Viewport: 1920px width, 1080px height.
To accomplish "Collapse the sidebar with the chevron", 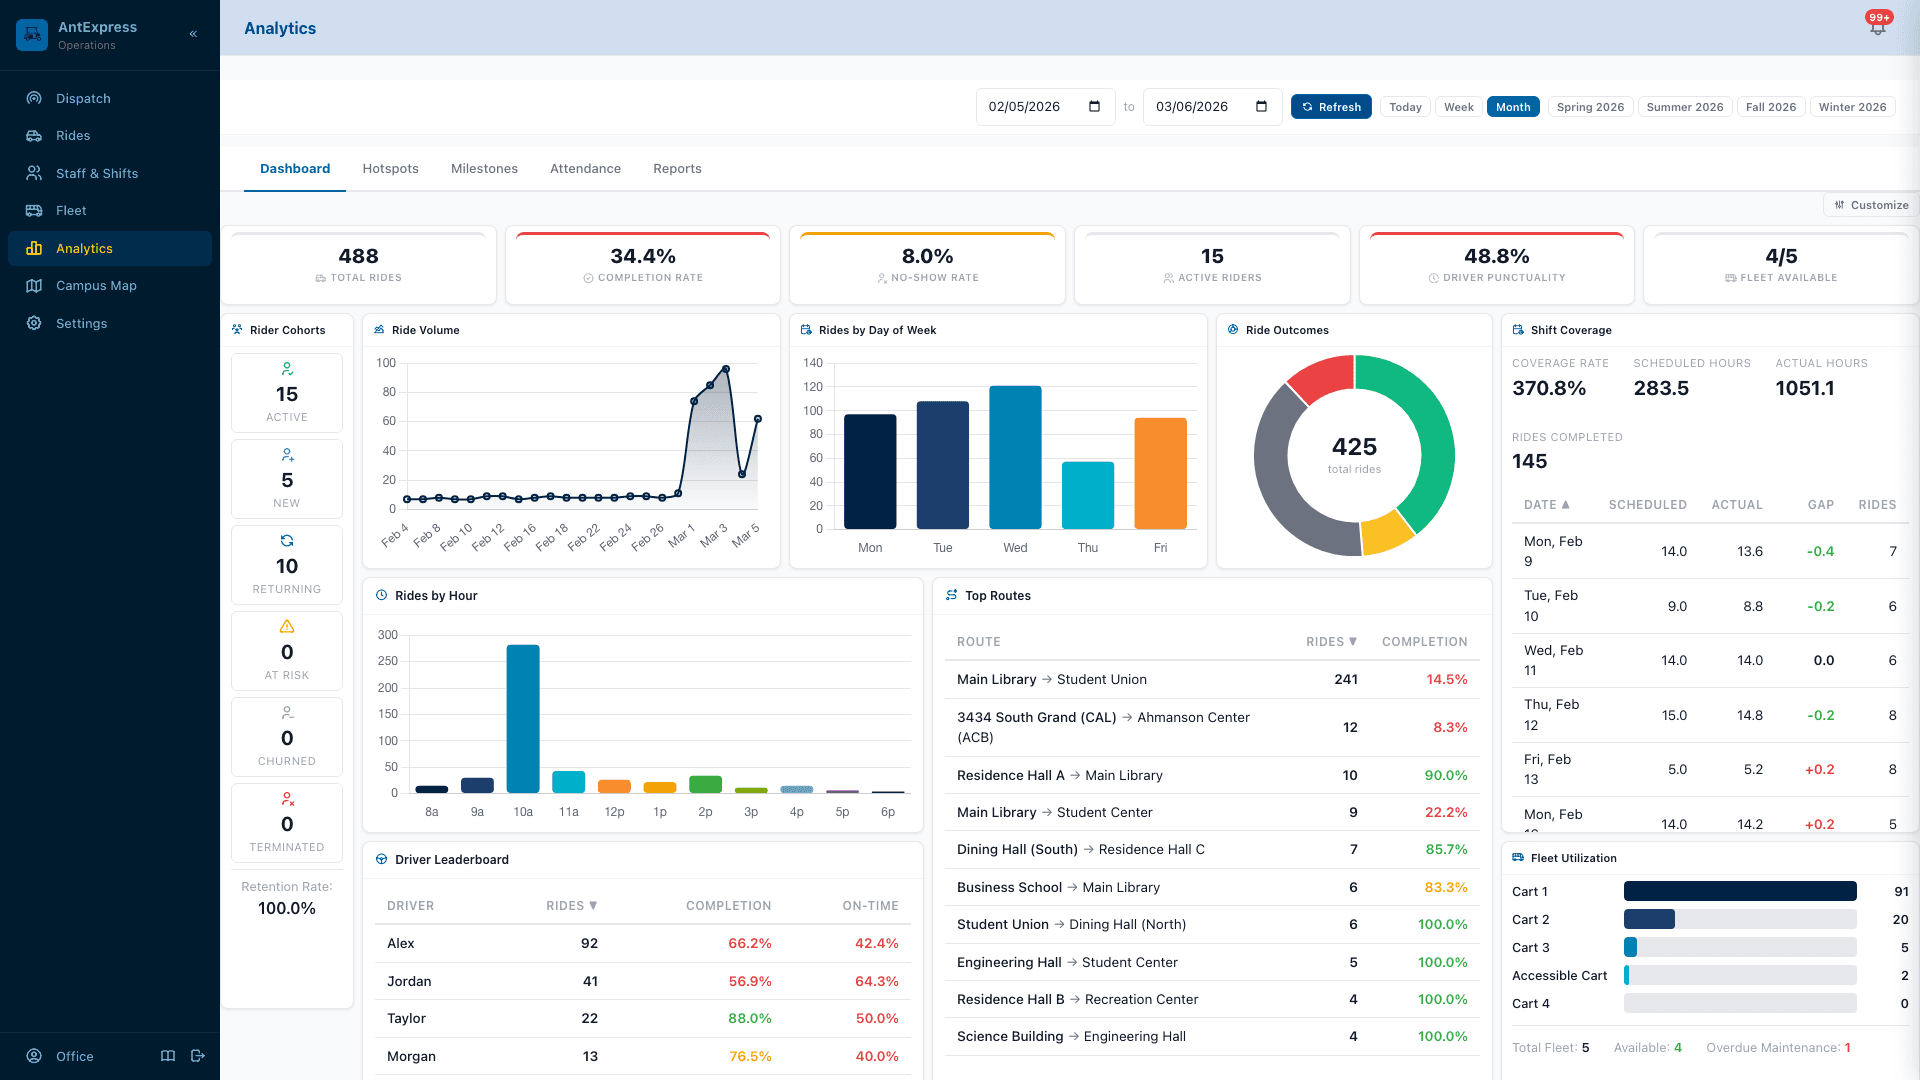I will pyautogui.click(x=193, y=33).
